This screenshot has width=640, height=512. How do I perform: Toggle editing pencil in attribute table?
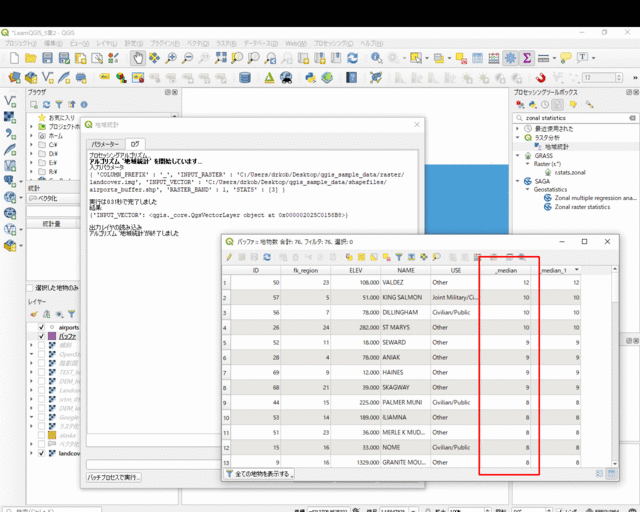tap(229, 257)
